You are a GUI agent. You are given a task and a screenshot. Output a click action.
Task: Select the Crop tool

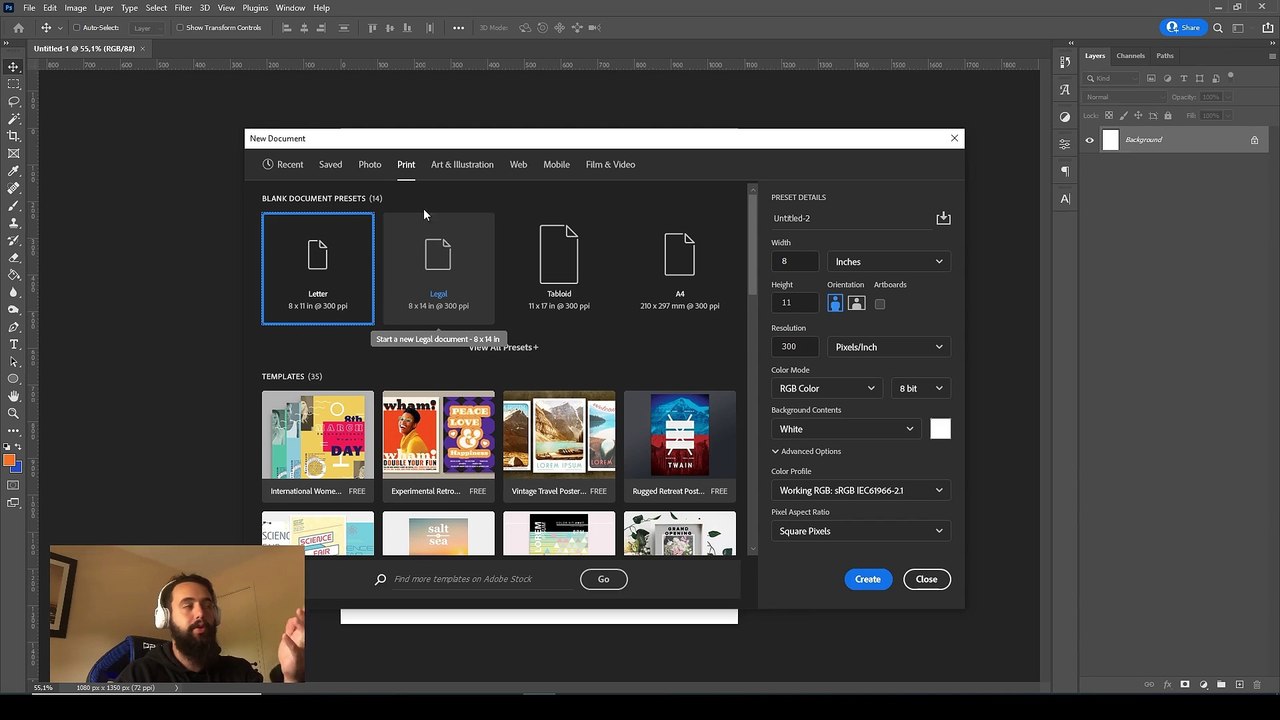(13, 136)
